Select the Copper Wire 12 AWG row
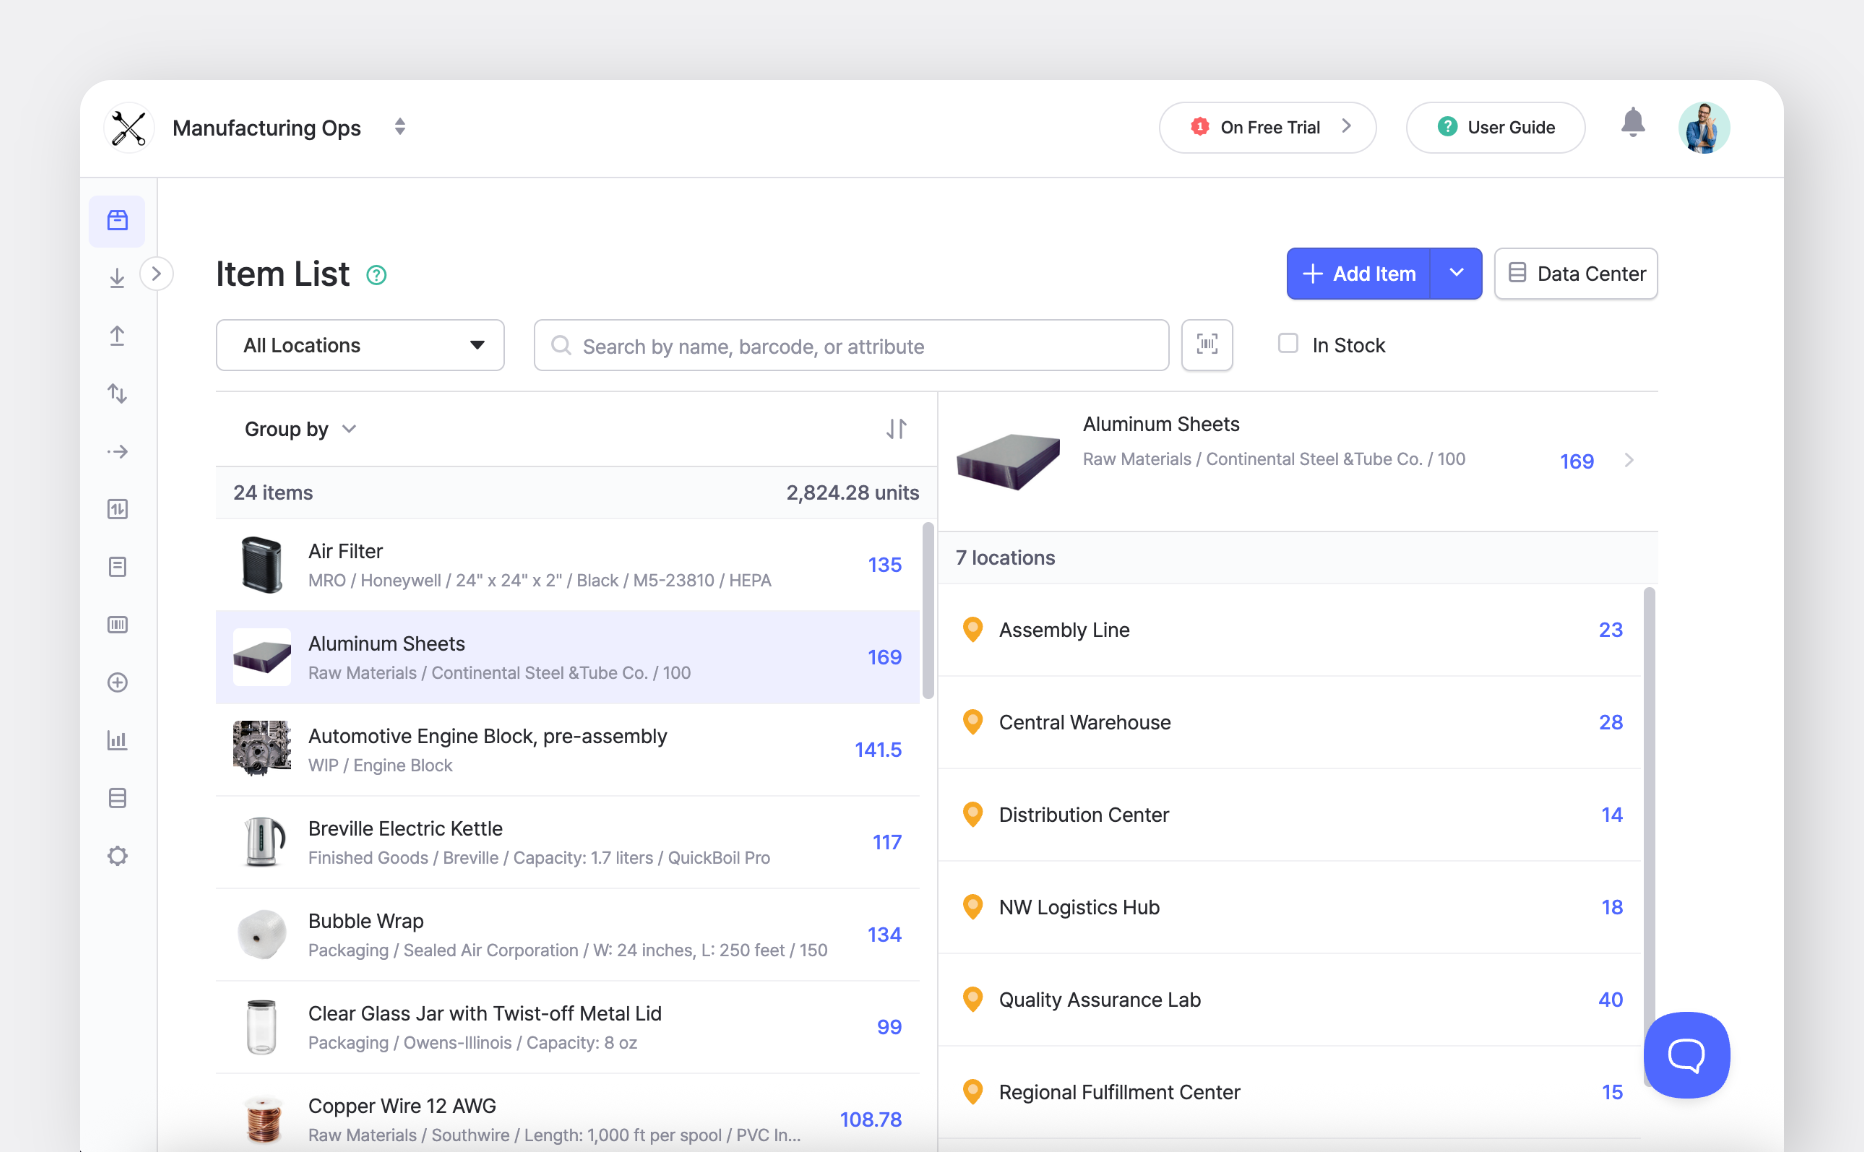 (568, 1113)
